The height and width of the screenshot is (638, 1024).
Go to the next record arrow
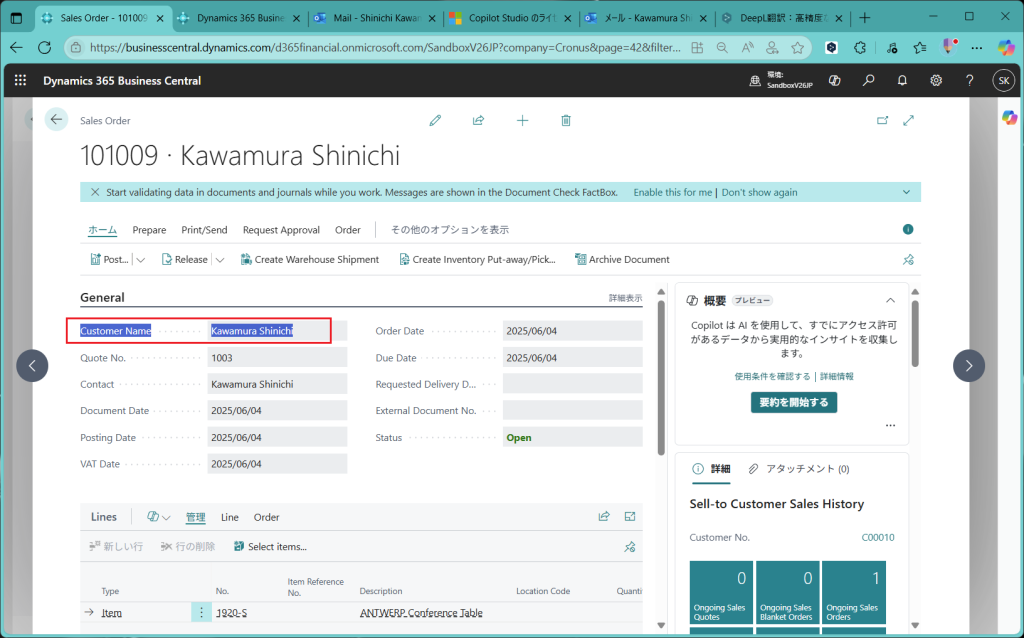click(x=968, y=366)
